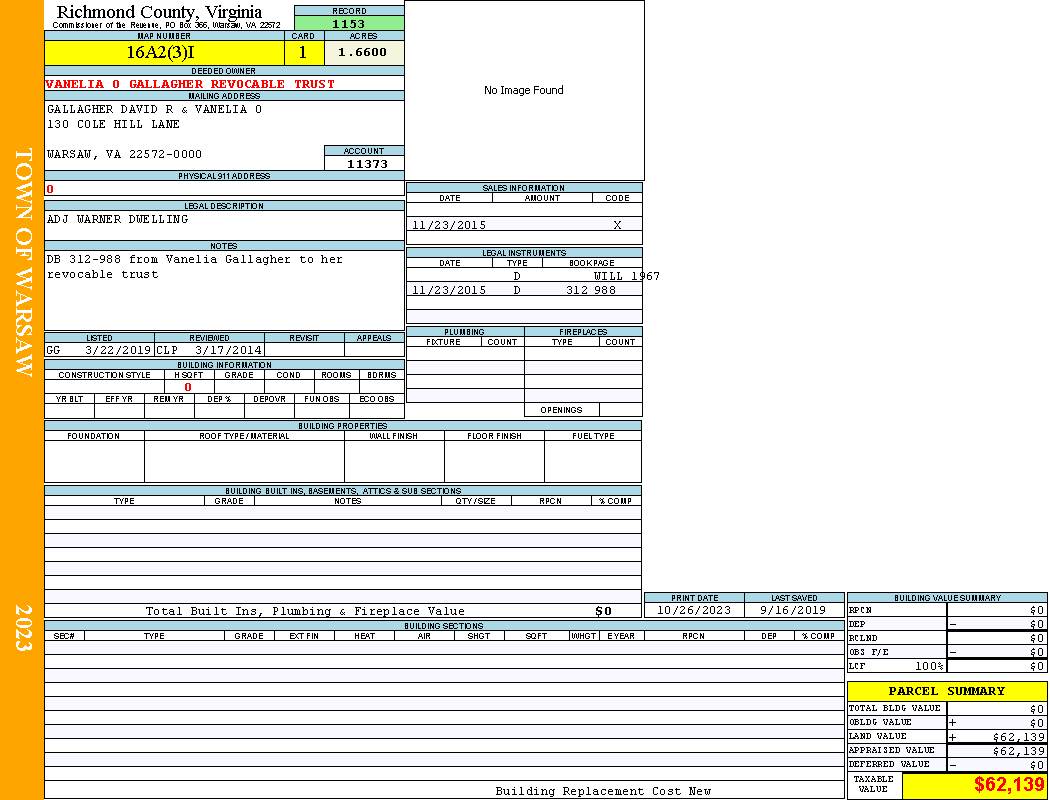Image resolution: width=1050 pixels, height=800 pixels.
Task: Click the PHYSICAL 911 ADDRESS header
Action: 224,176
